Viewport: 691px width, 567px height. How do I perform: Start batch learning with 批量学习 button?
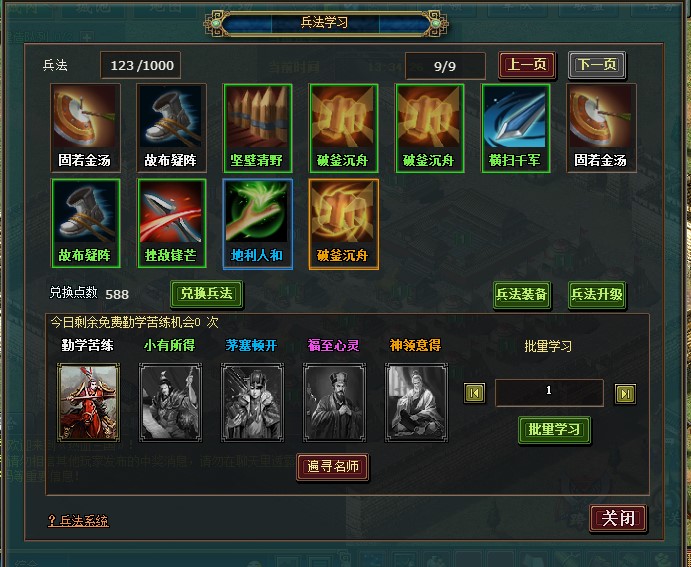pos(554,430)
